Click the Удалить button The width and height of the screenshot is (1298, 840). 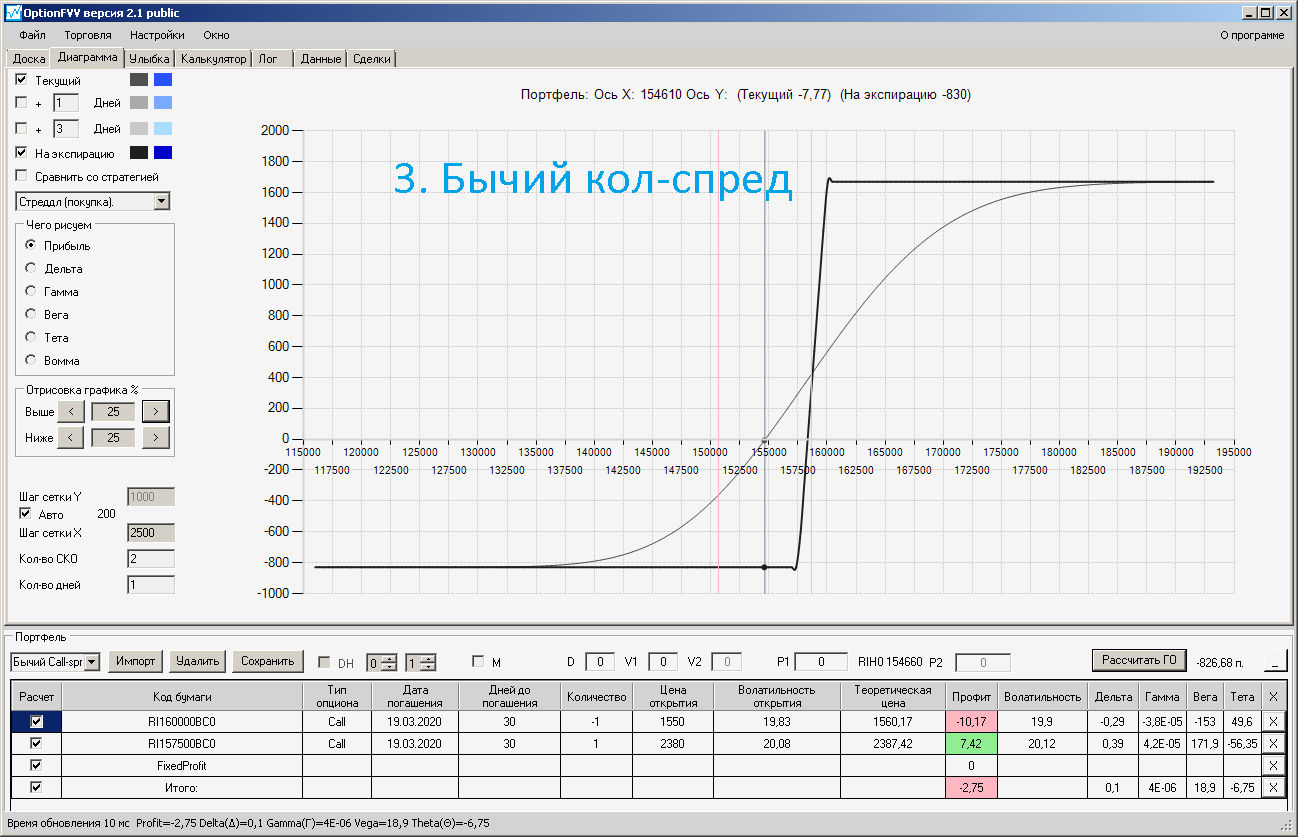[x=197, y=661]
